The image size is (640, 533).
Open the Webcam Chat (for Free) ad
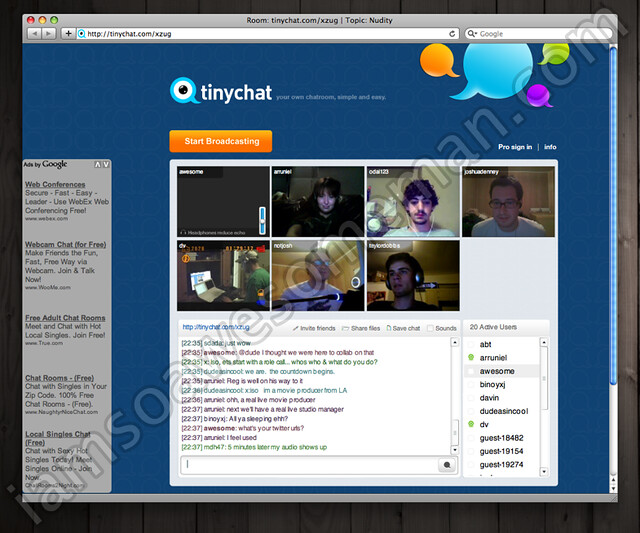pos(65,244)
